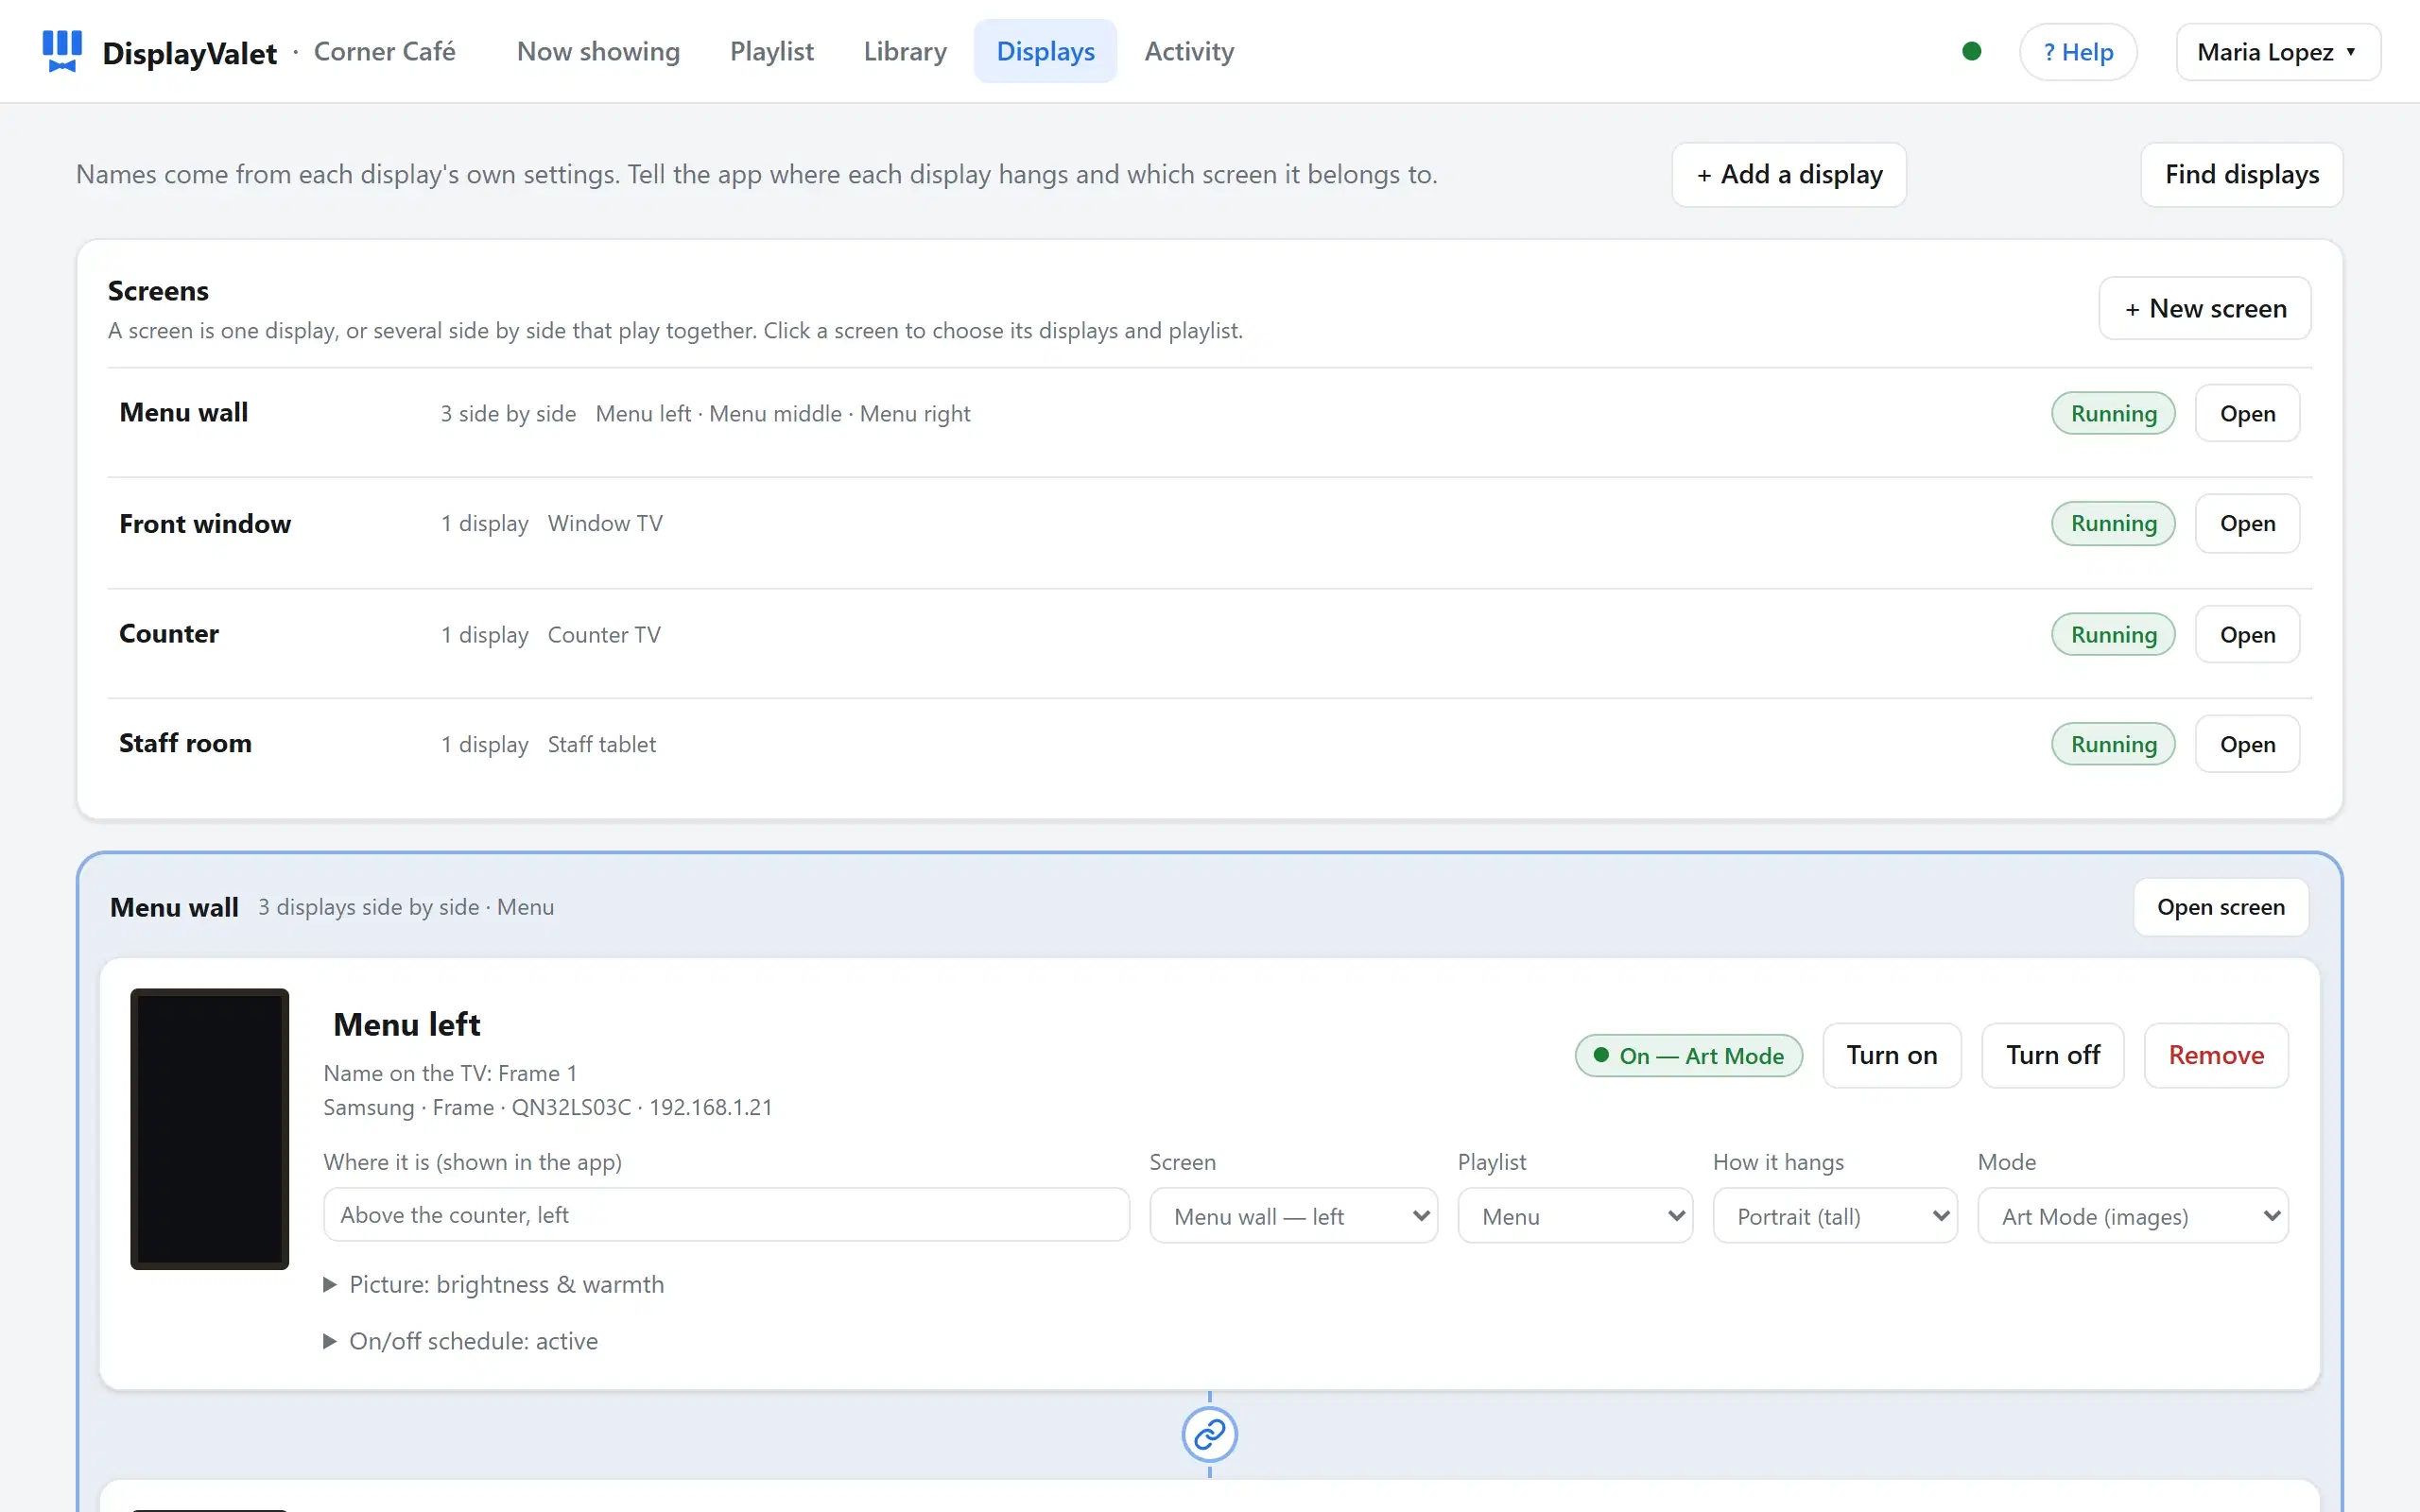Open the Maria Lopez account menu
Viewport: 2420px width, 1512px height.
[x=2277, y=51]
